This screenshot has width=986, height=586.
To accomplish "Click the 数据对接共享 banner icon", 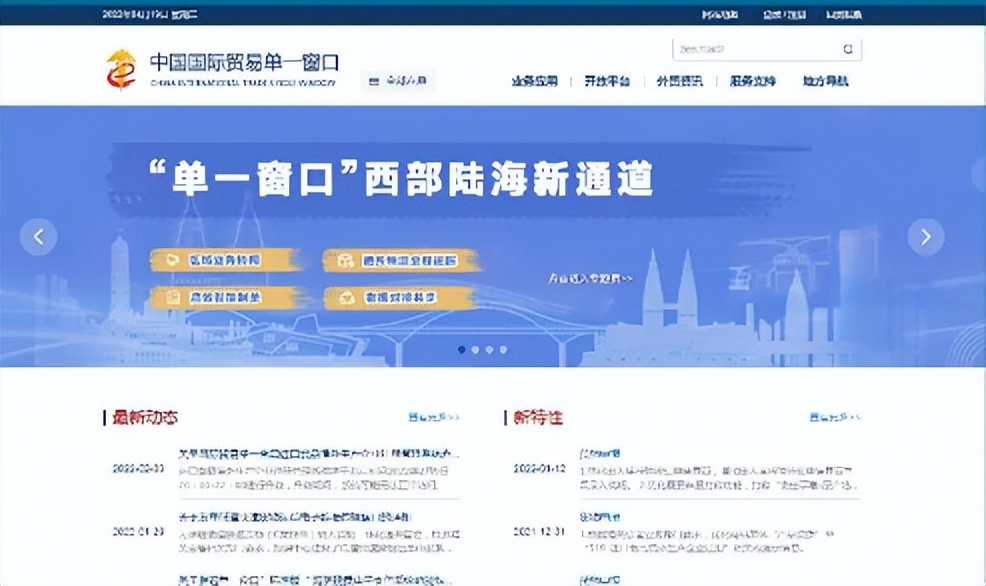I will [345, 297].
